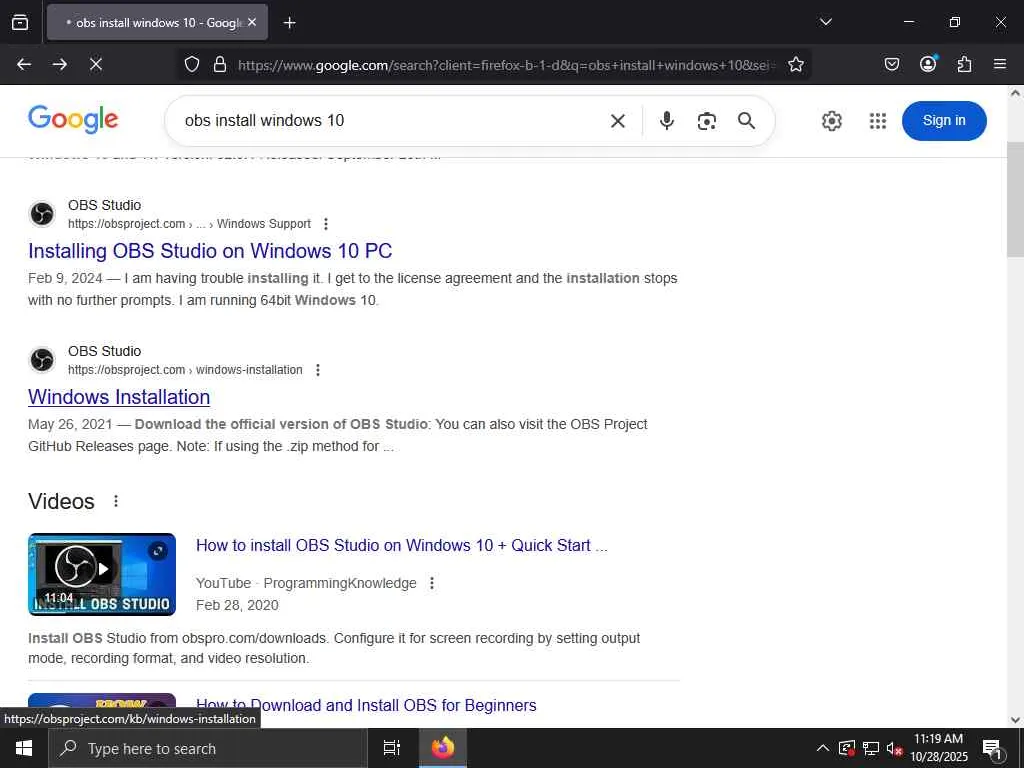This screenshot has height=768, width=1024.
Task: Open 'How to Download and Install OBS for Beginners'
Action: coord(366,705)
